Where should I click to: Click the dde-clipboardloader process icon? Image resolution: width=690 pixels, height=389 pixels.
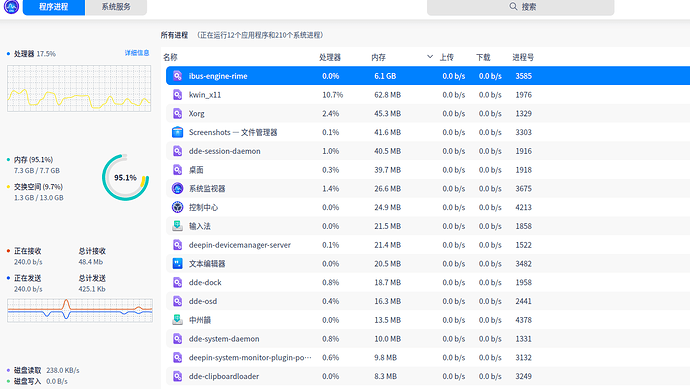pyautogui.click(x=177, y=376)
